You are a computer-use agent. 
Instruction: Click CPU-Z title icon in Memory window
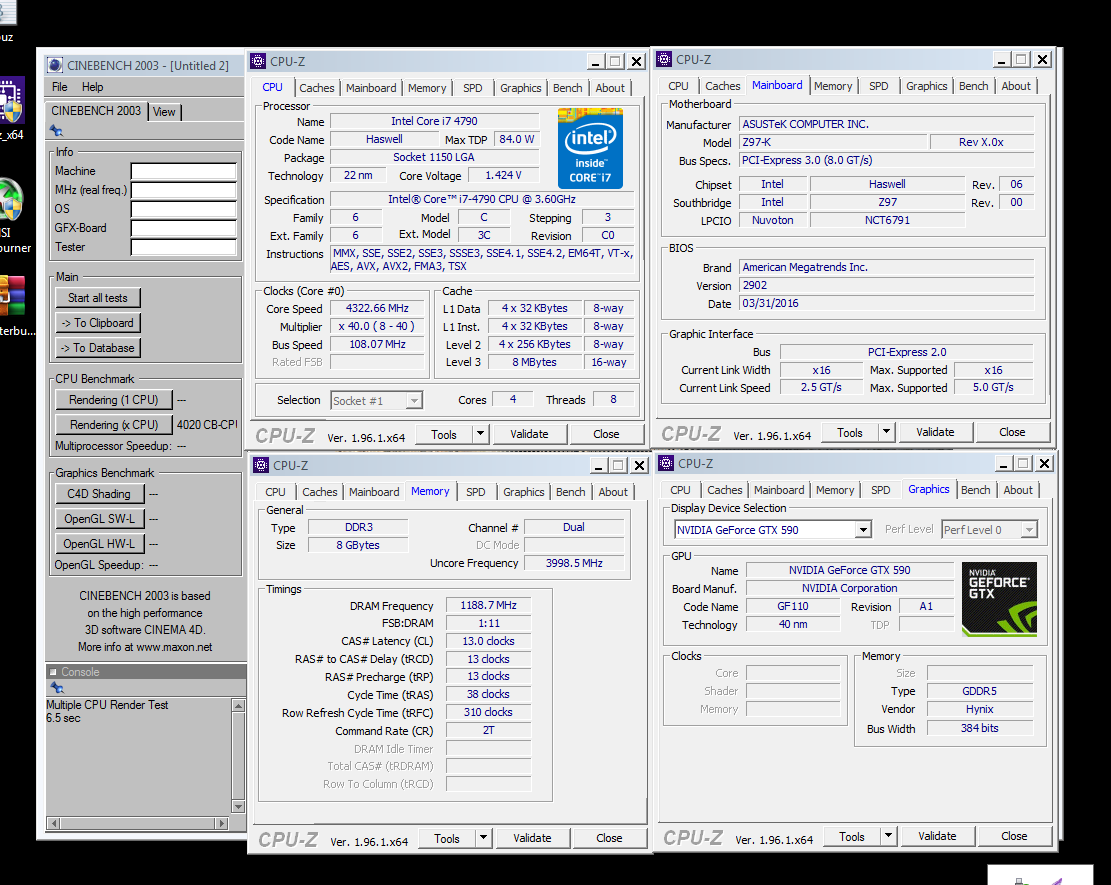tap(261, 465)
